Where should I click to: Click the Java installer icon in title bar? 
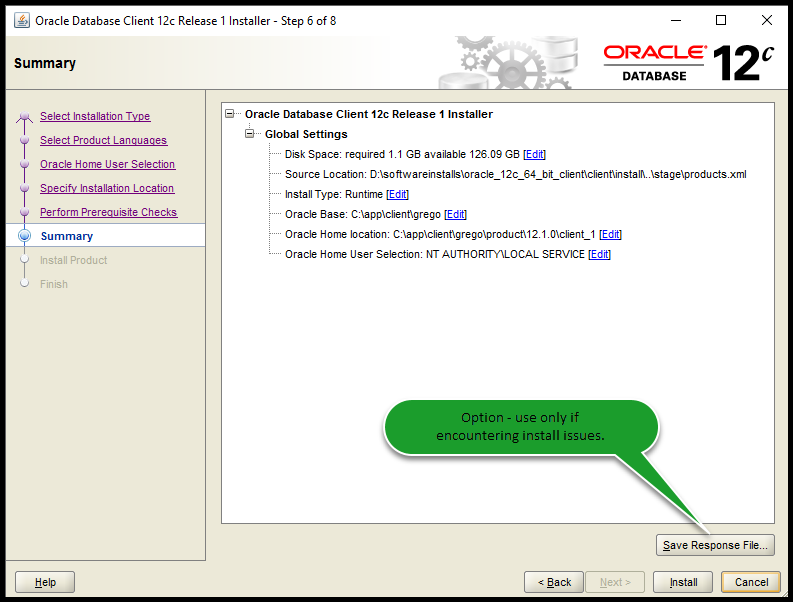click(22, 21)
